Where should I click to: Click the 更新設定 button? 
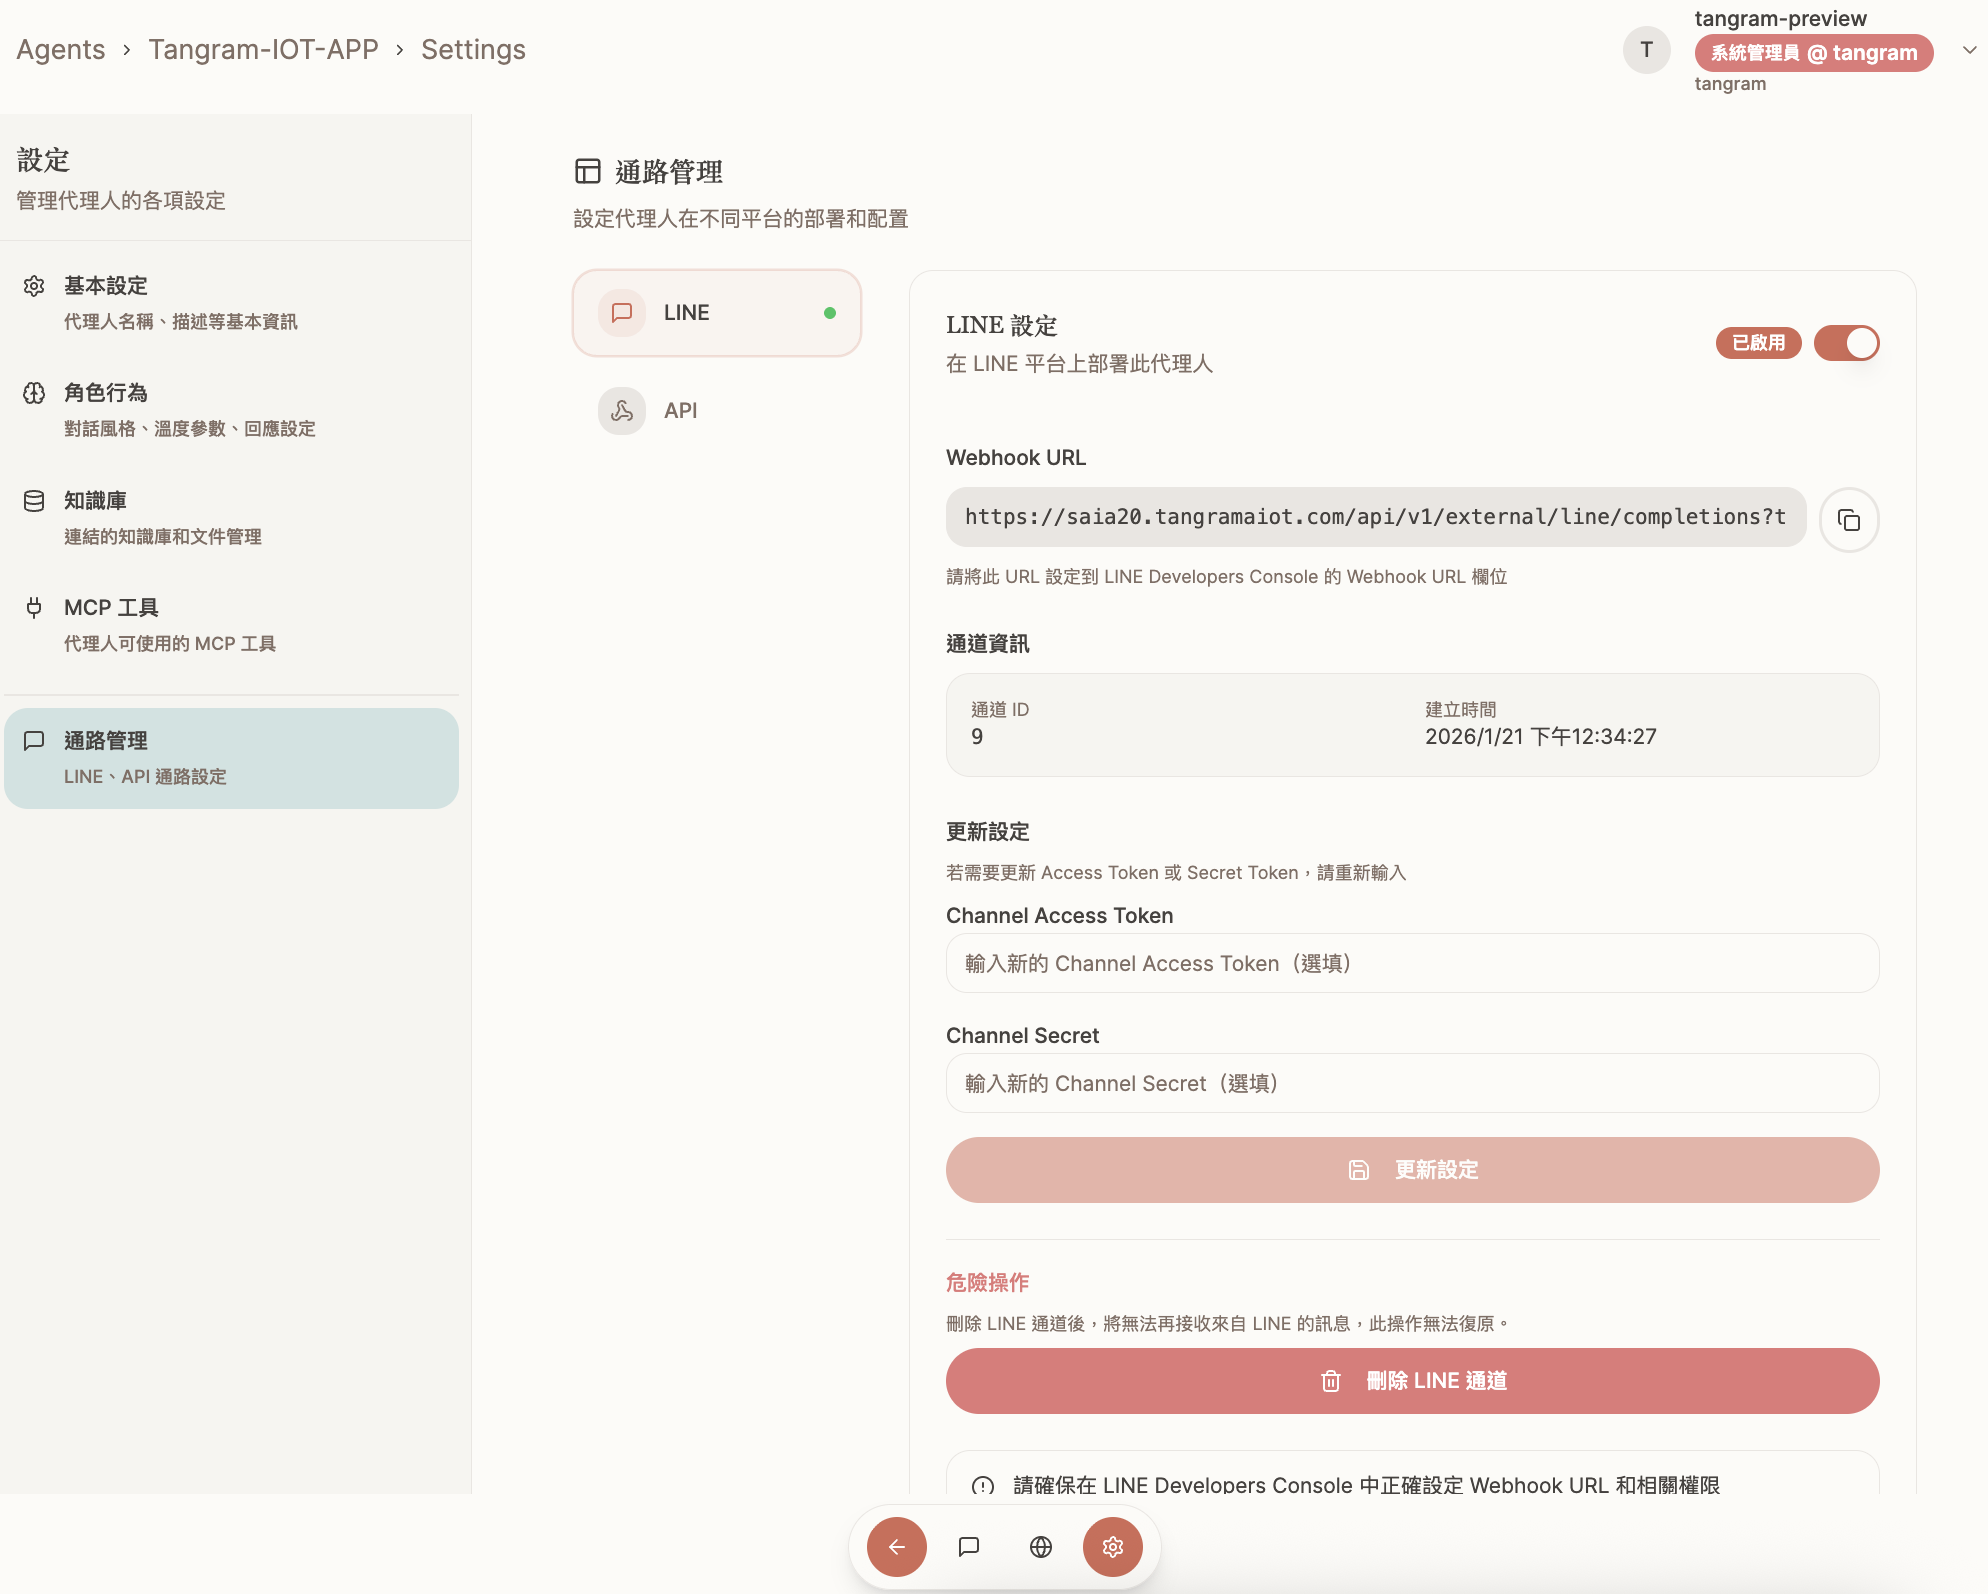click(x=1412, y=1170)
